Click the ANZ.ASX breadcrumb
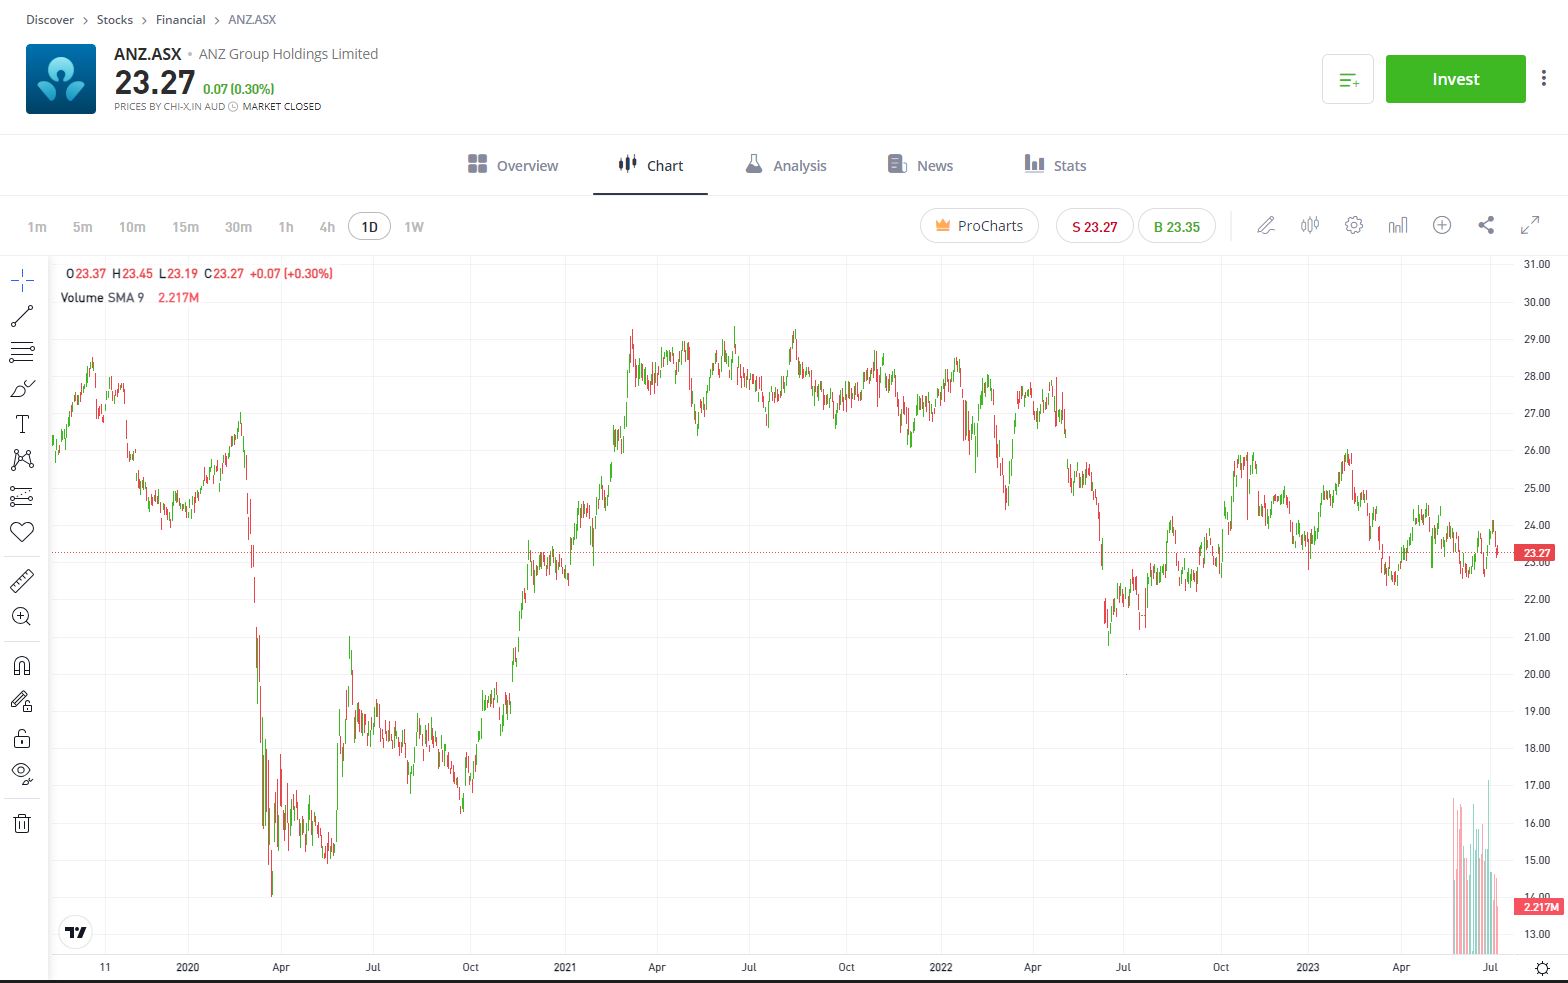 click(x=252, y=19)
